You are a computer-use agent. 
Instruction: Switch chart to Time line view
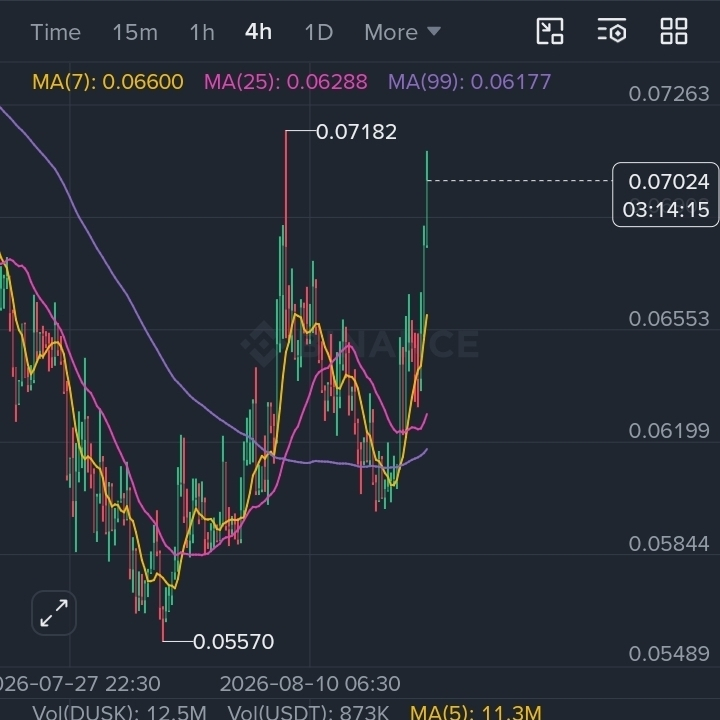(56, 32)
